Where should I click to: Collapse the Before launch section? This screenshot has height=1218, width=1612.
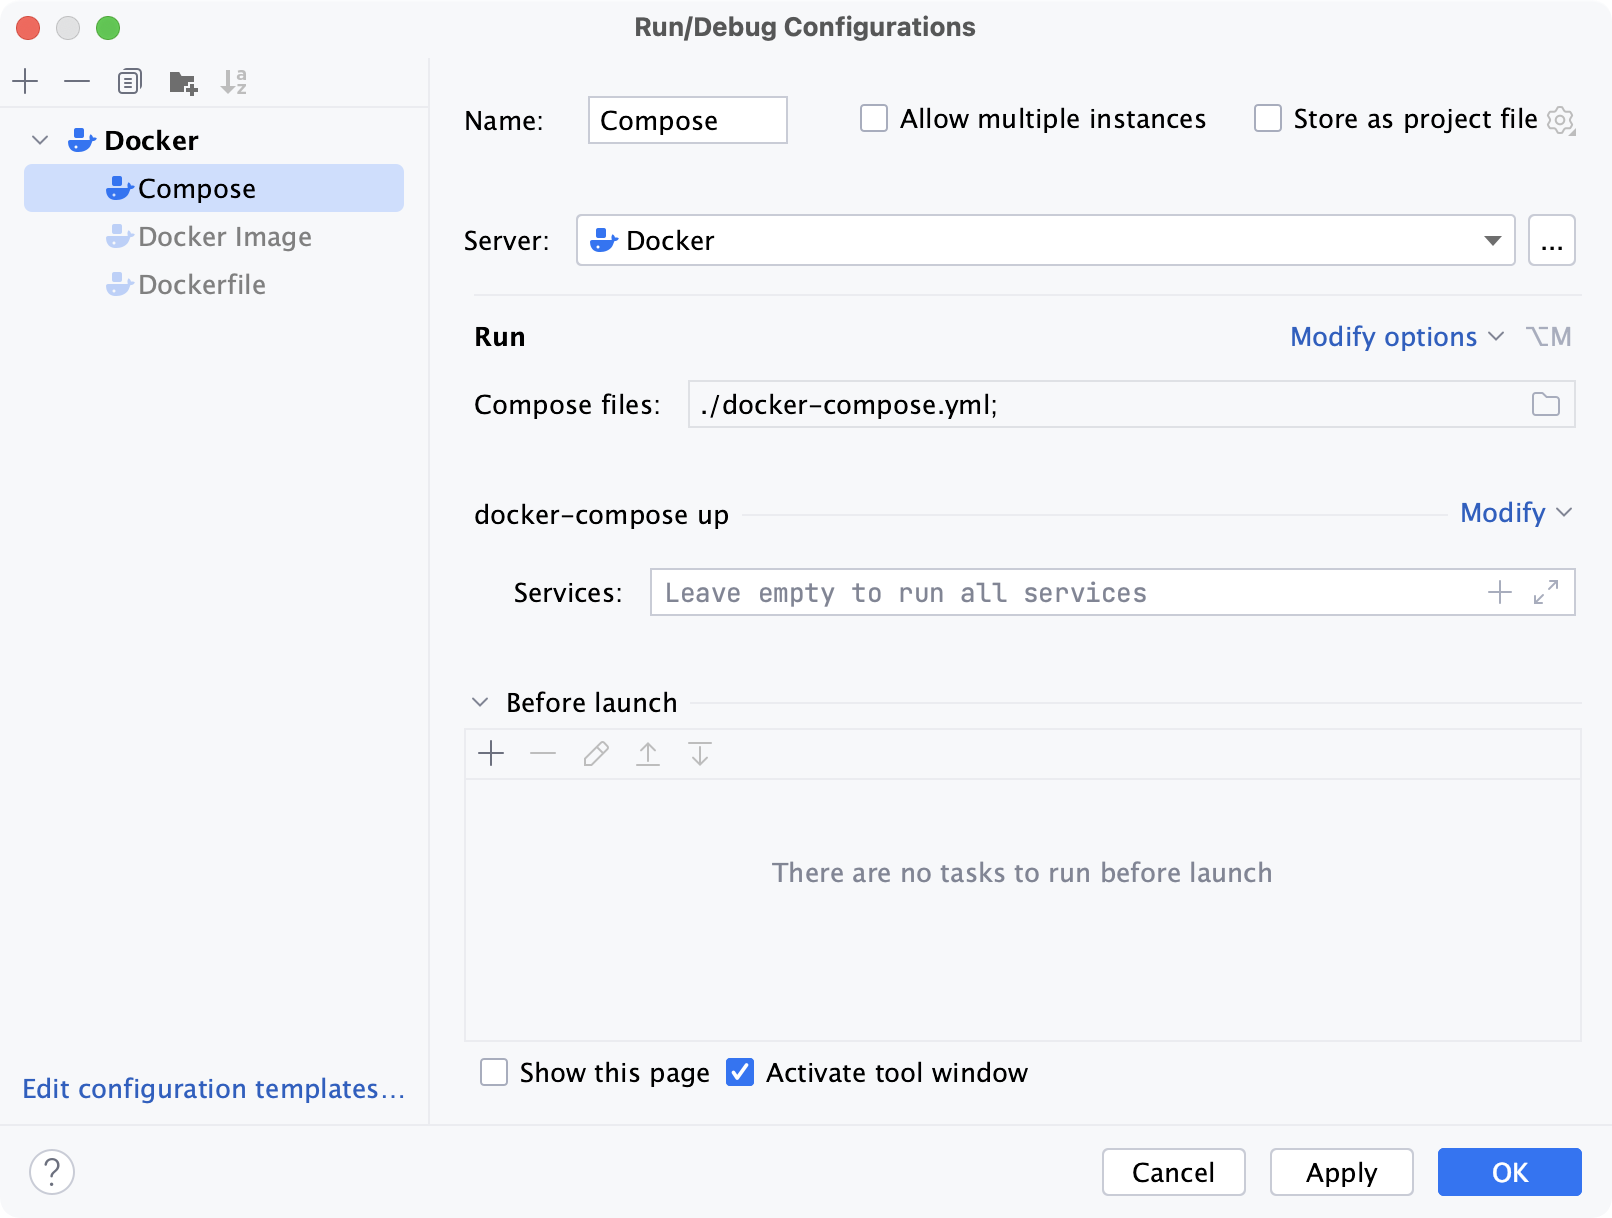(x=479, y=703)
